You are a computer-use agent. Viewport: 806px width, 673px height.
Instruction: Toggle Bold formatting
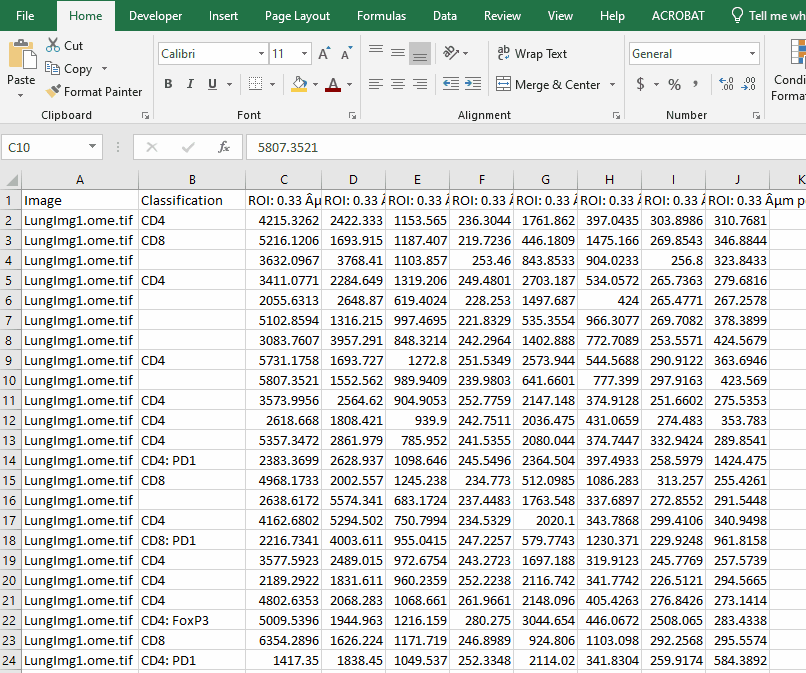pyautogui.click(x=166, y=85)
